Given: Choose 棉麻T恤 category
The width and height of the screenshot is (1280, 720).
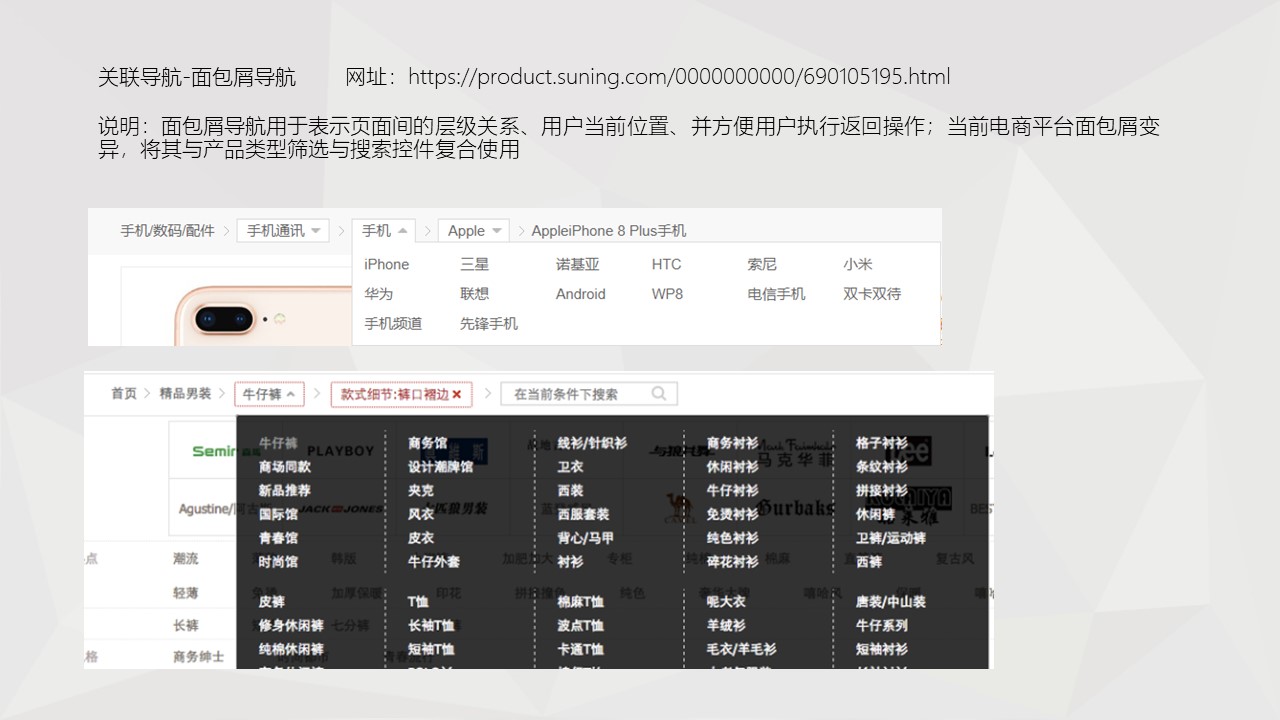Looking at the screenshot, I should (580, 602).
